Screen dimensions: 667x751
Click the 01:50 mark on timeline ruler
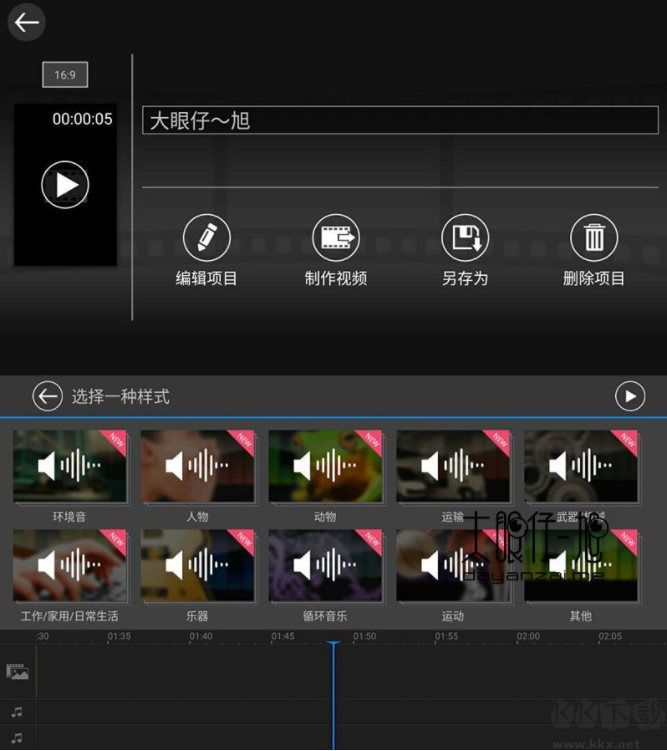[365, 636]
